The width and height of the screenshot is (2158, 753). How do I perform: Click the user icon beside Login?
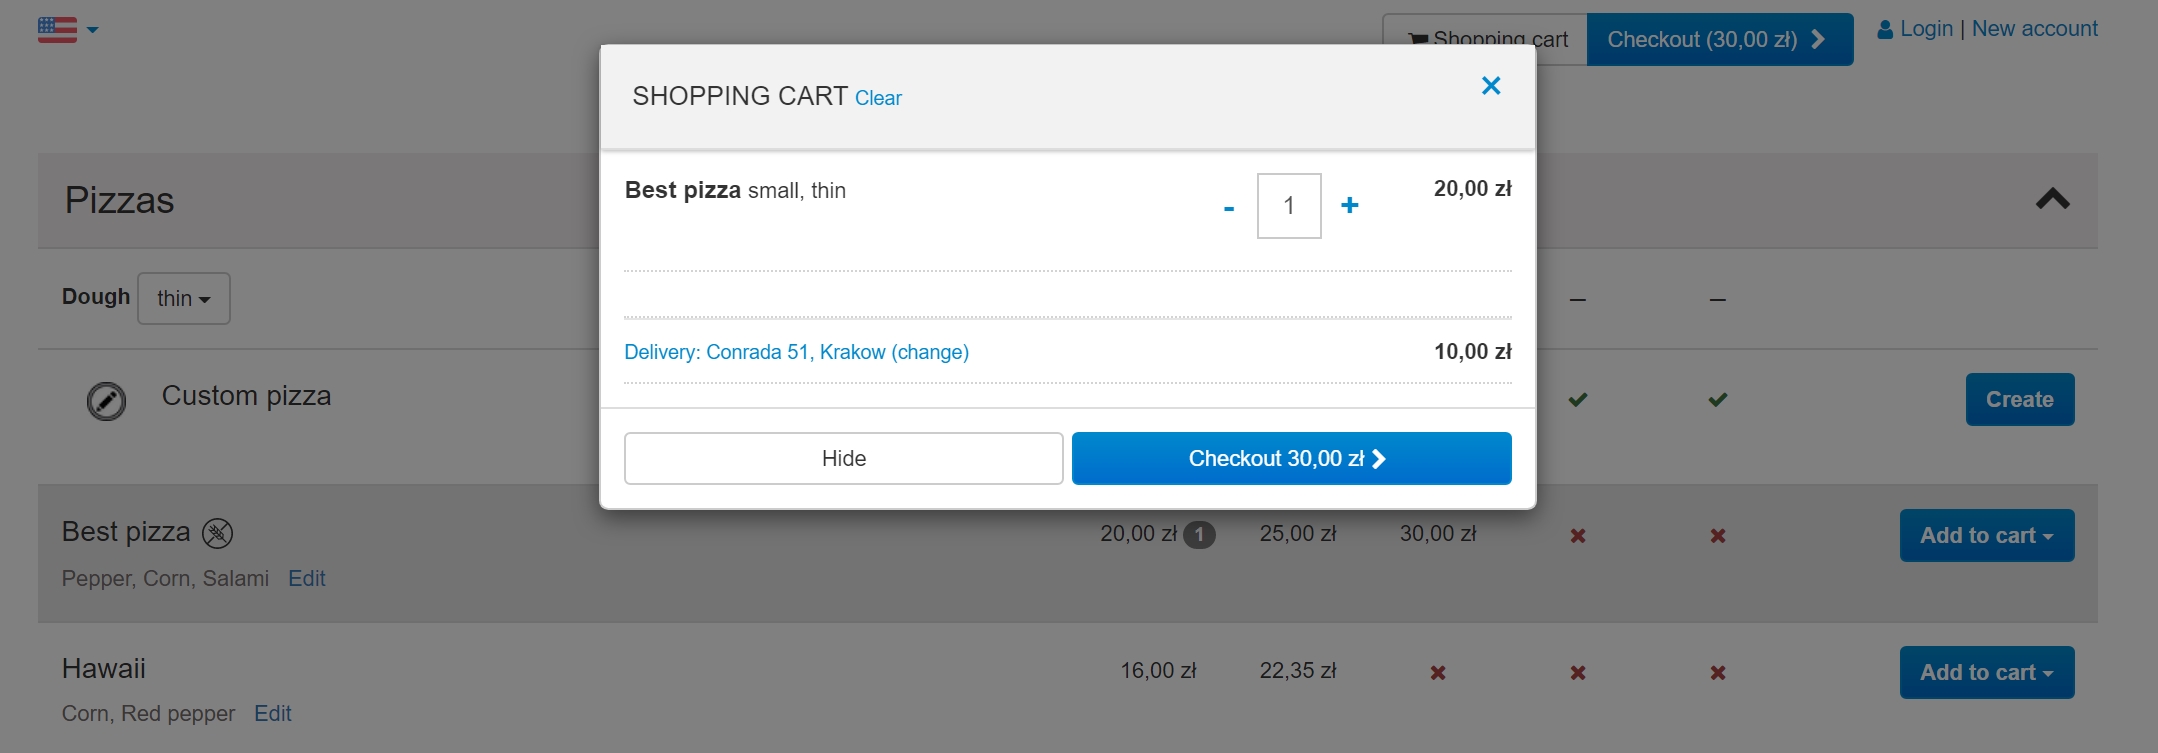(1885, 30)
